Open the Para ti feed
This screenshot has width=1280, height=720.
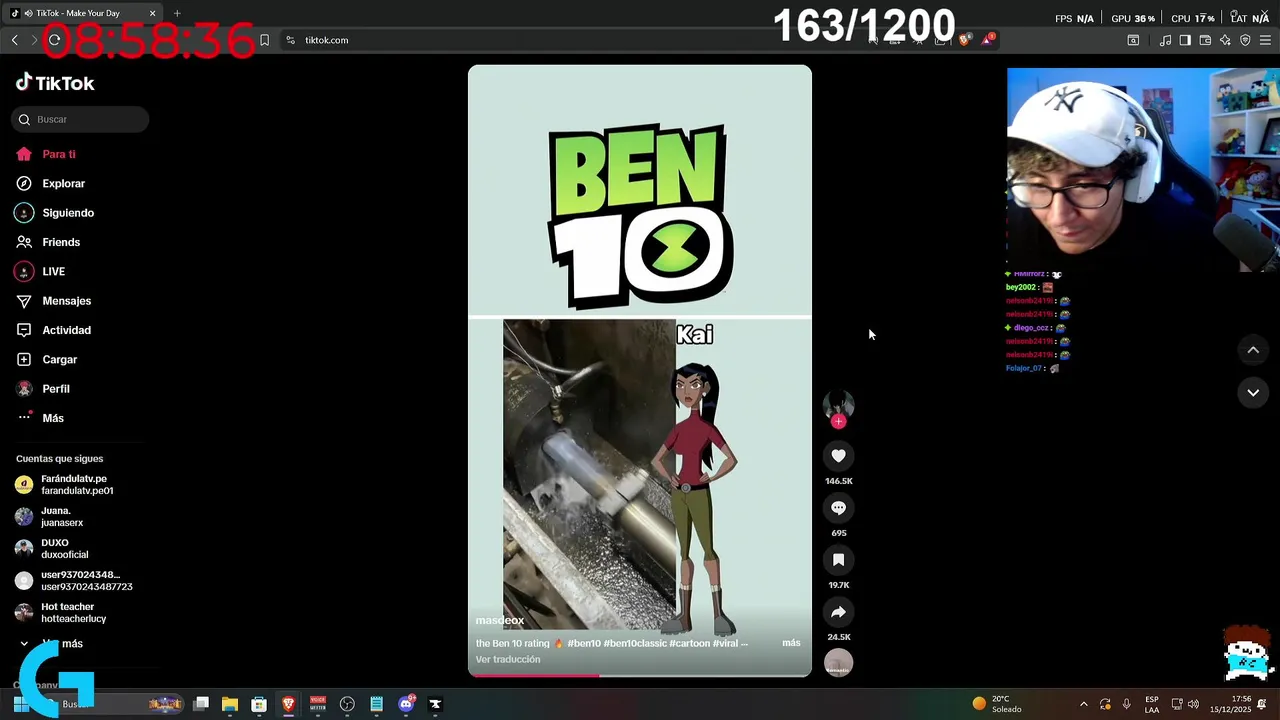coord(46,154)
